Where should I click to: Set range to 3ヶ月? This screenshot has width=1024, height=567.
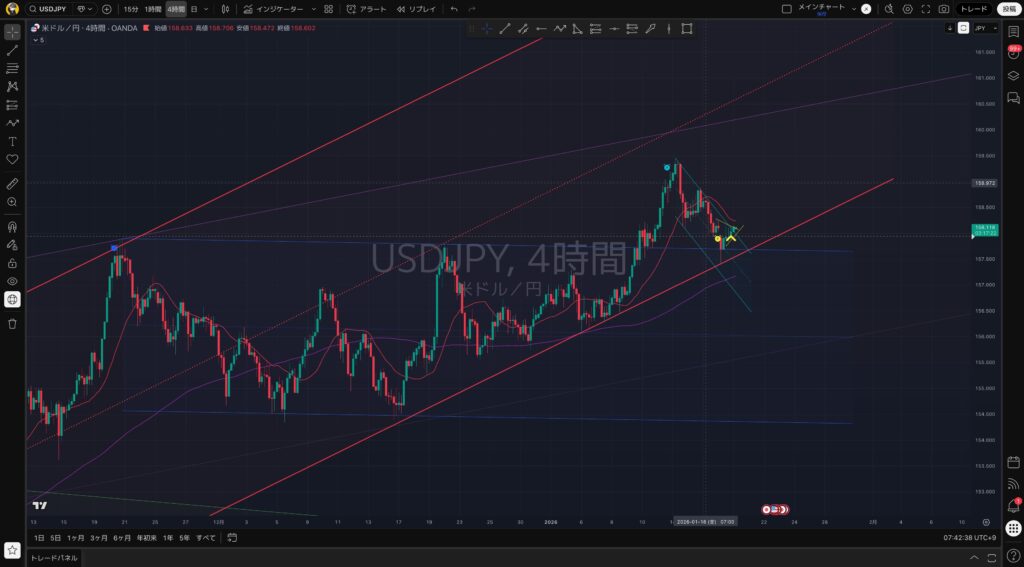99,538
